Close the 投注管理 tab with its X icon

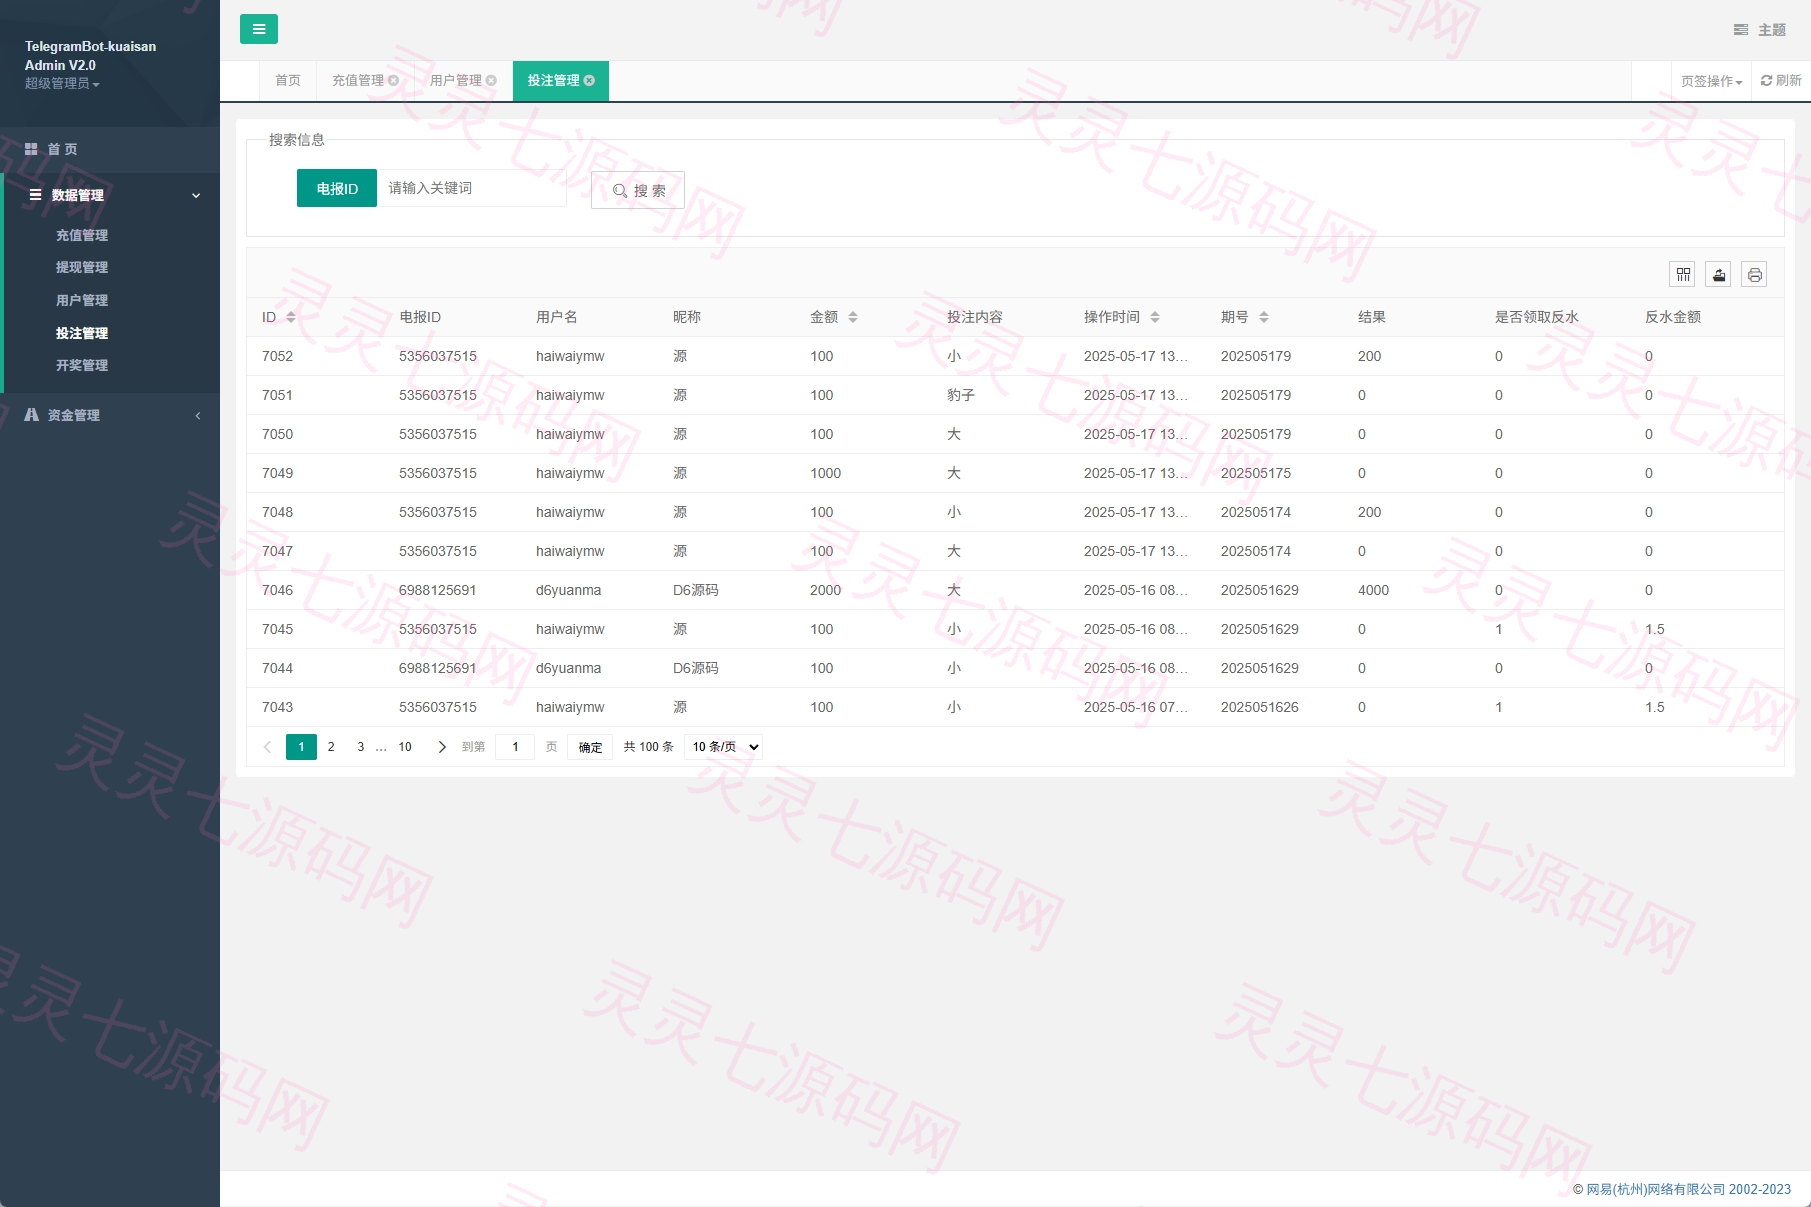coord(589,81)
